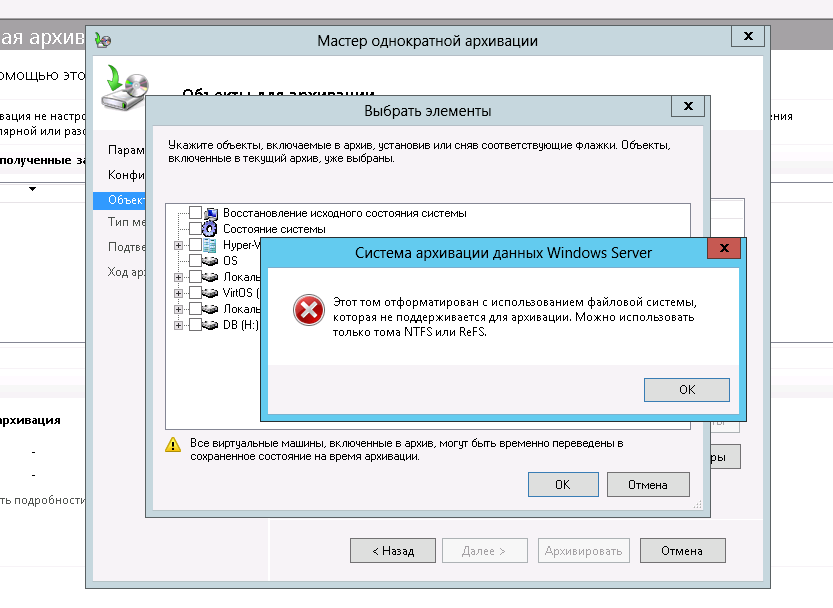Click the backup wizard title bar icon
833x608 pixels.
103,40
